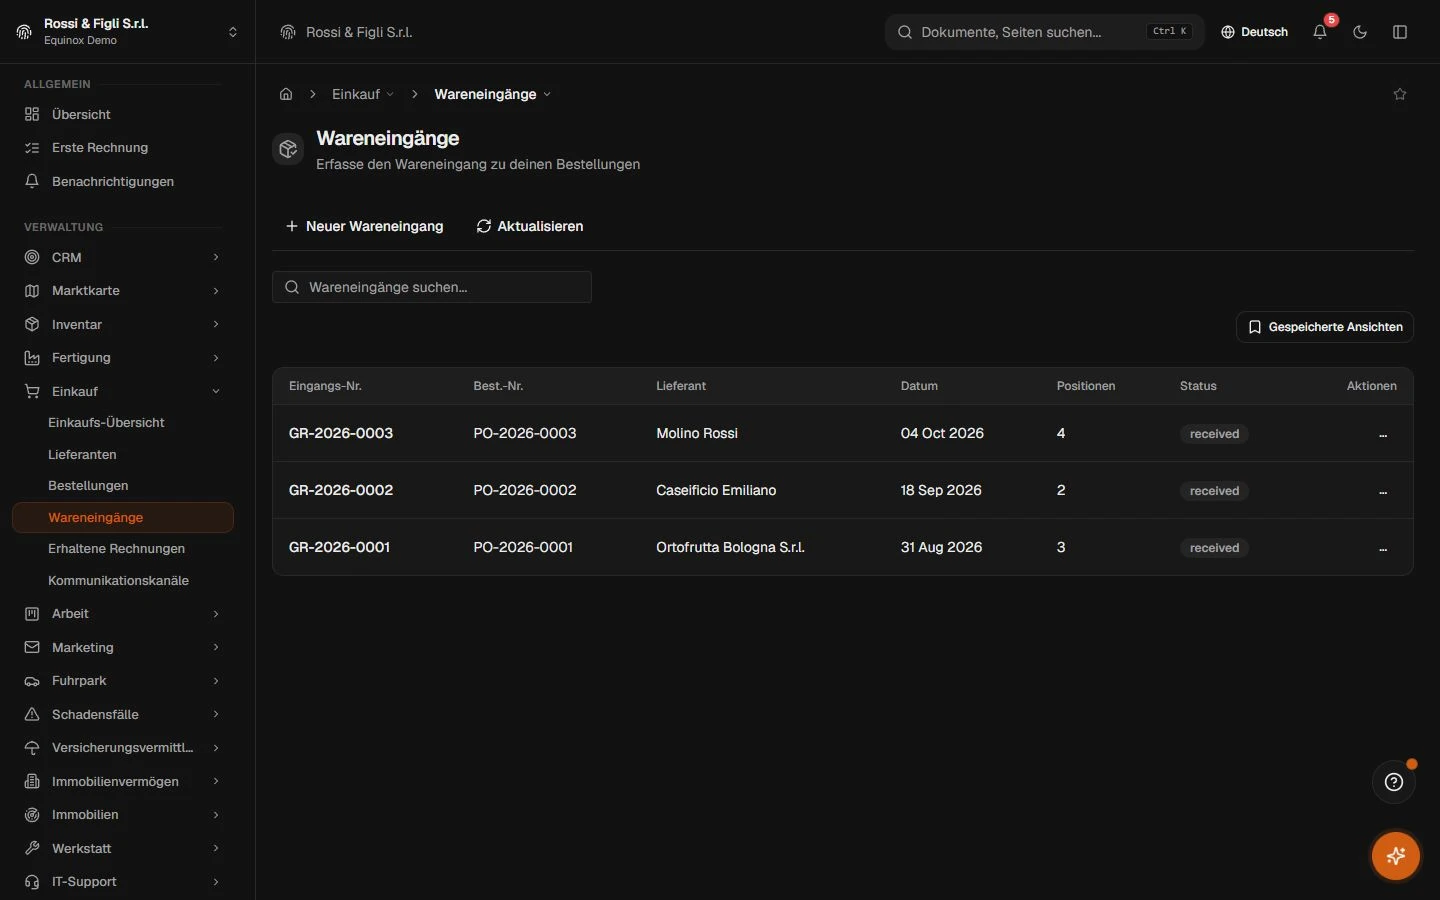The height and width of the screenshot is (900, 1440).
Task: Open the orange AI assistant button
Action: [x=1396, y=856]
